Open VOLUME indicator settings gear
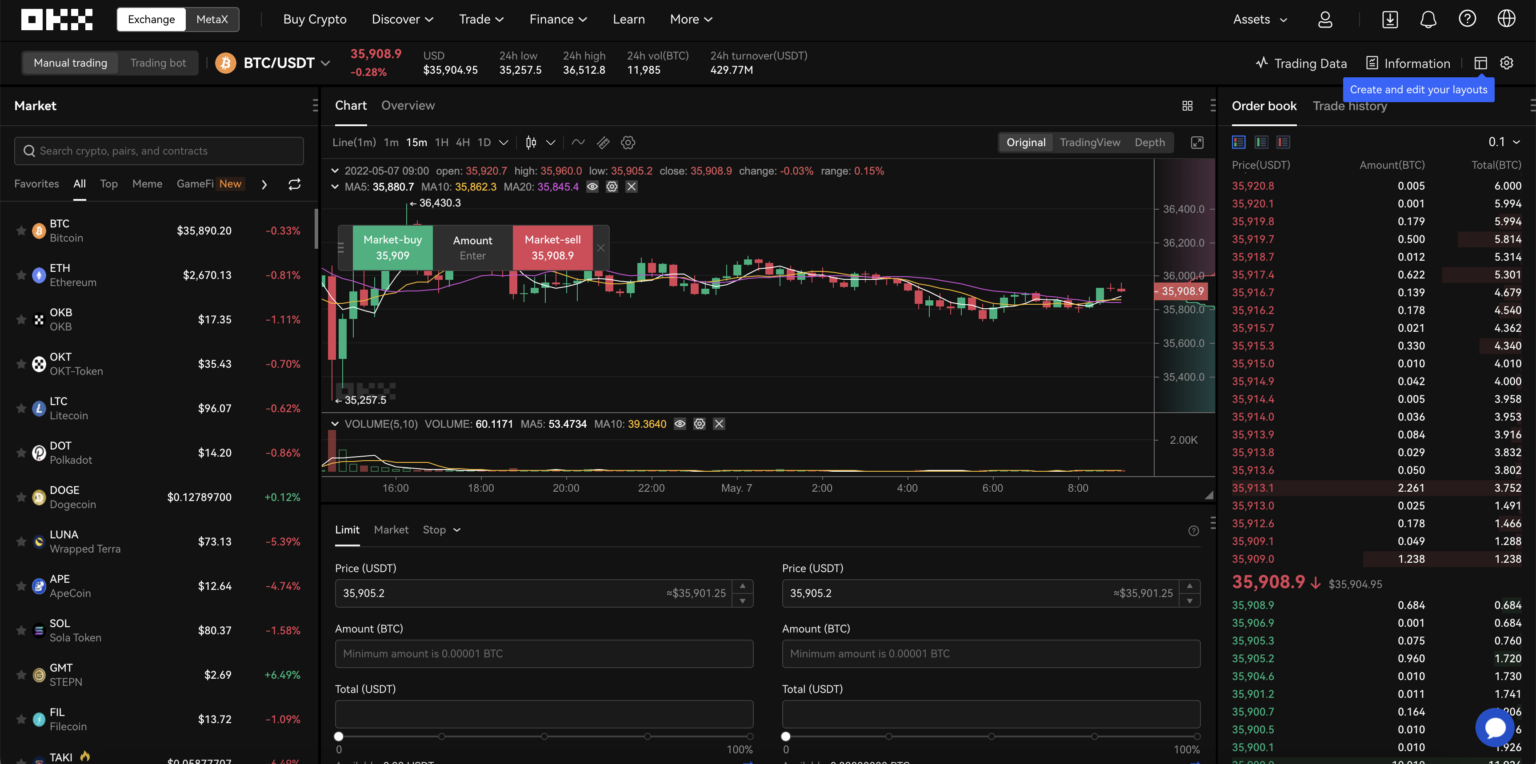The width and height of the screenshot is (1536, 764). pyautogui.click(x=699, y=424)
